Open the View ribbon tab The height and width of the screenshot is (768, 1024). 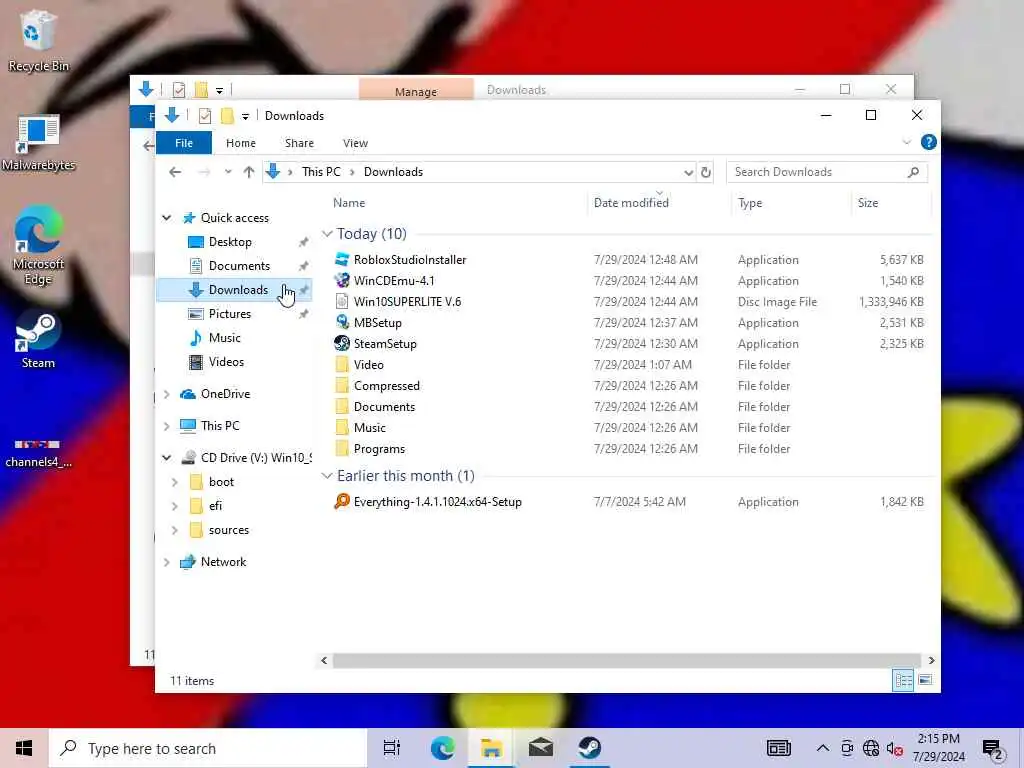(x=355, y=143)
